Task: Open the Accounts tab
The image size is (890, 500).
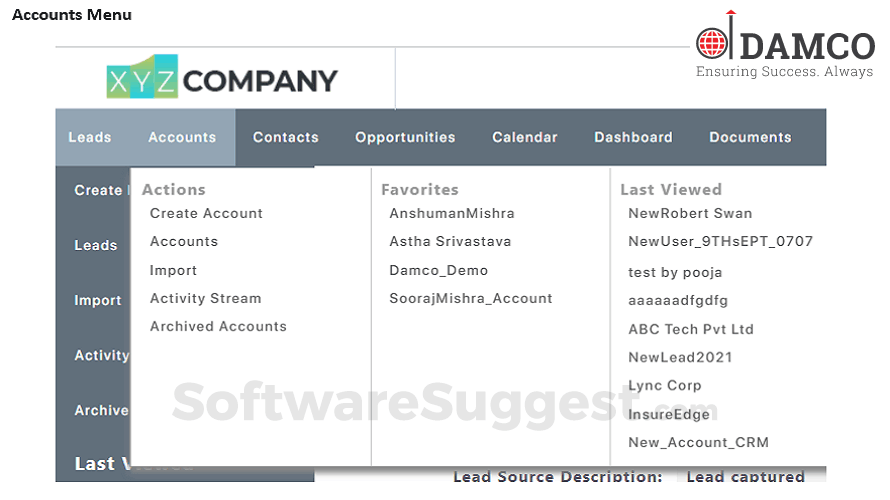Action: tap(182, 137)
